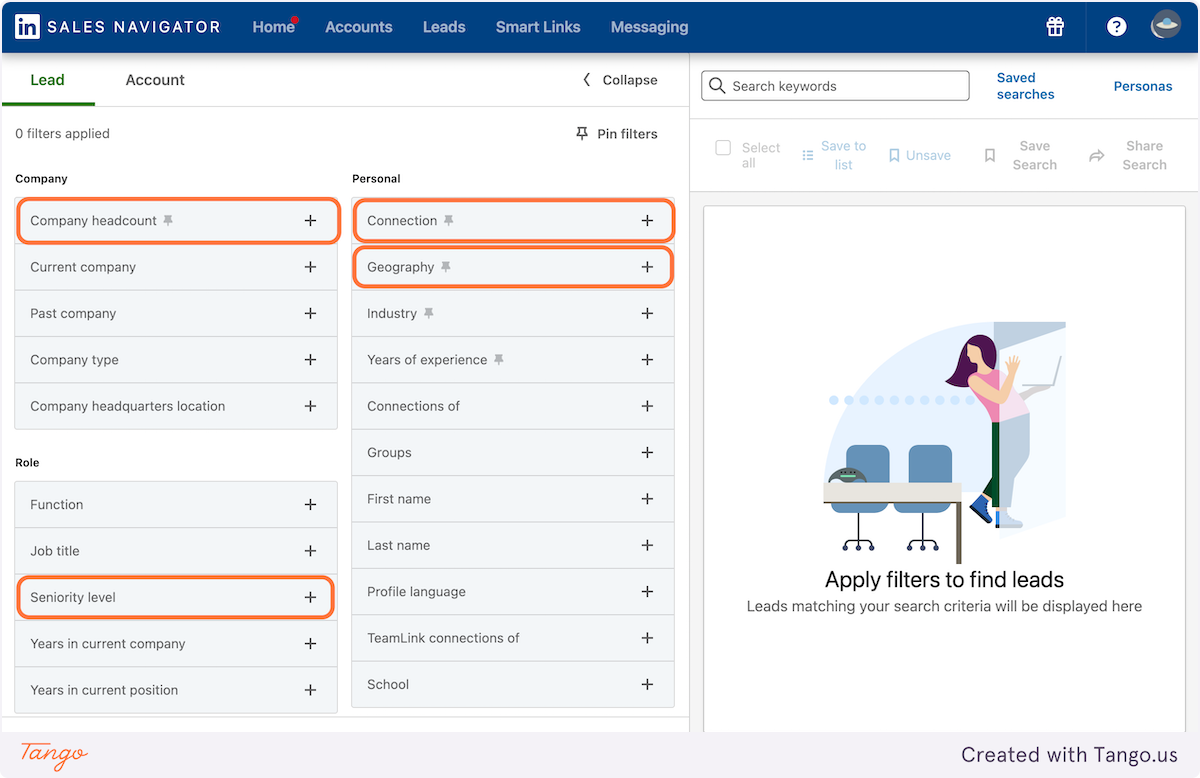
Task: Switch to the Lead tab
Action: coord(47,80)
